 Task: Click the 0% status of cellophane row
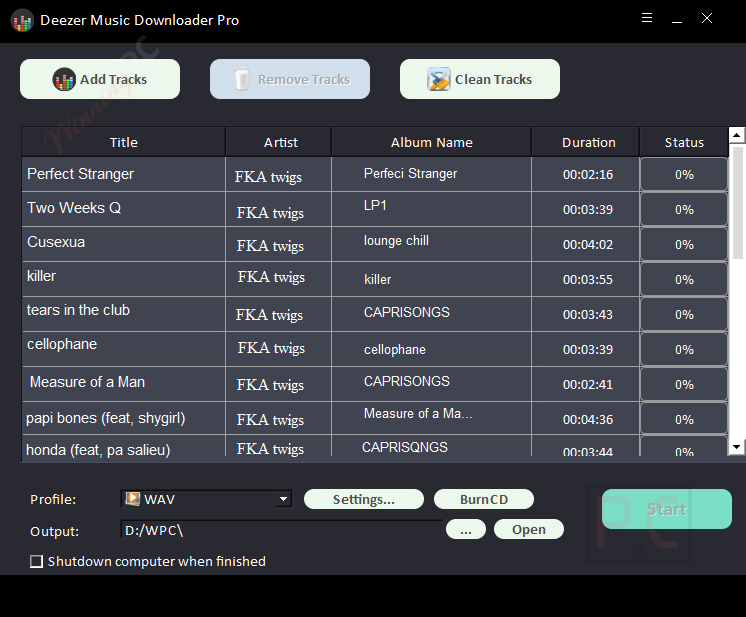[x=684, y=350]
